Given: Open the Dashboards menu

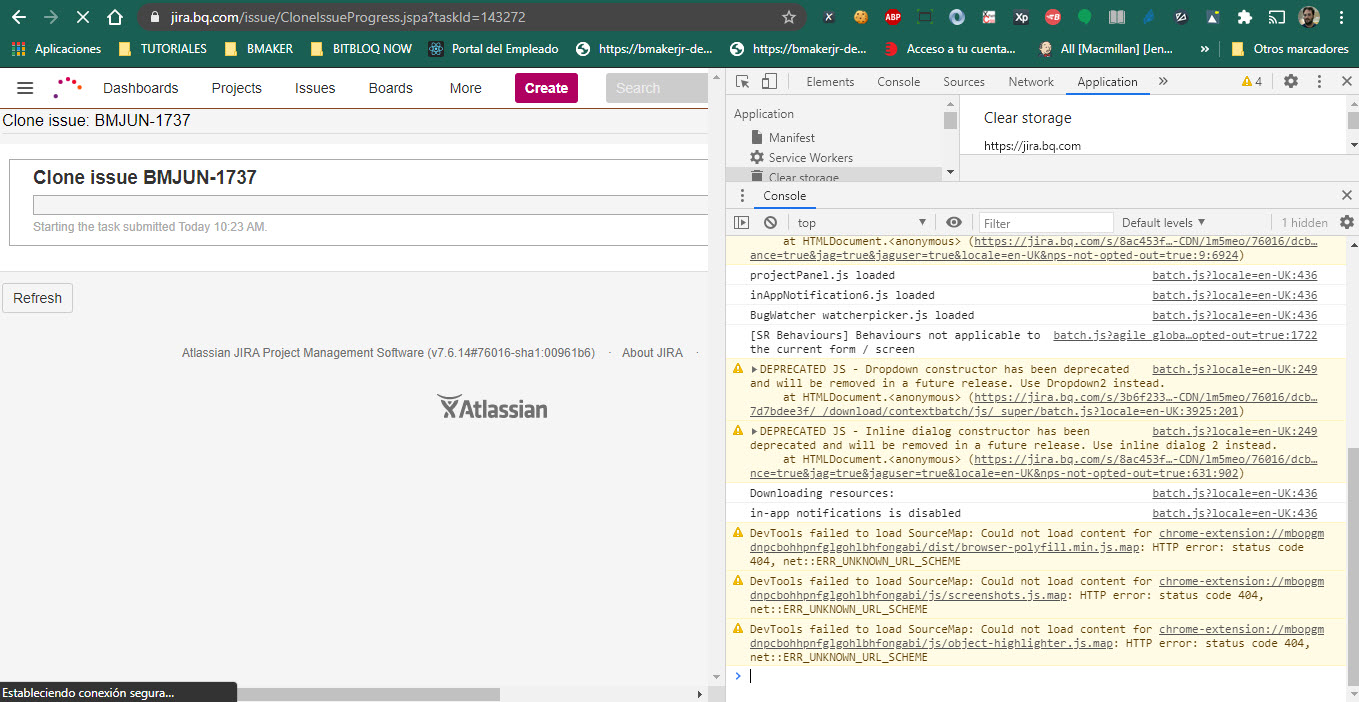Looking at the screenshot, I should tap(140, 88).
